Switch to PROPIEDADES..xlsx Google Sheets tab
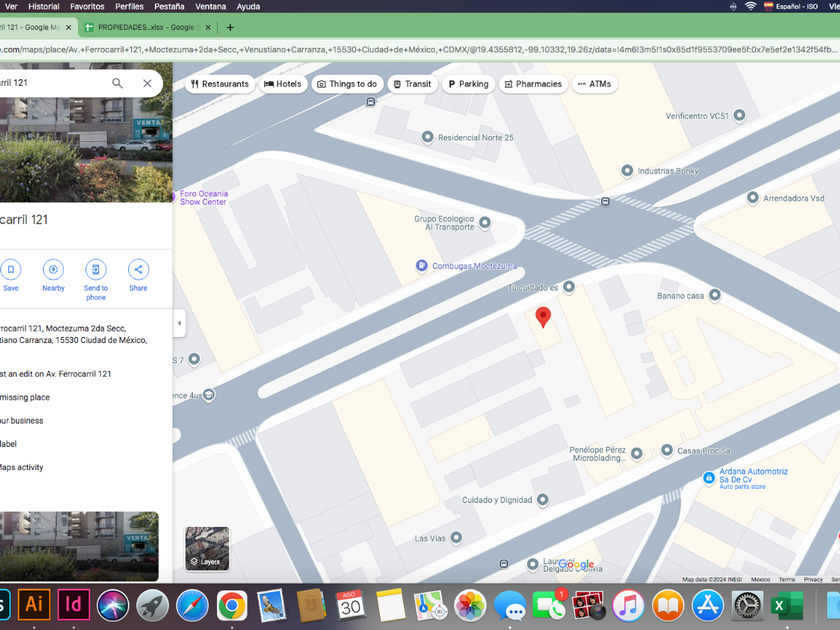840x630 pixels. tap(146, 27)
